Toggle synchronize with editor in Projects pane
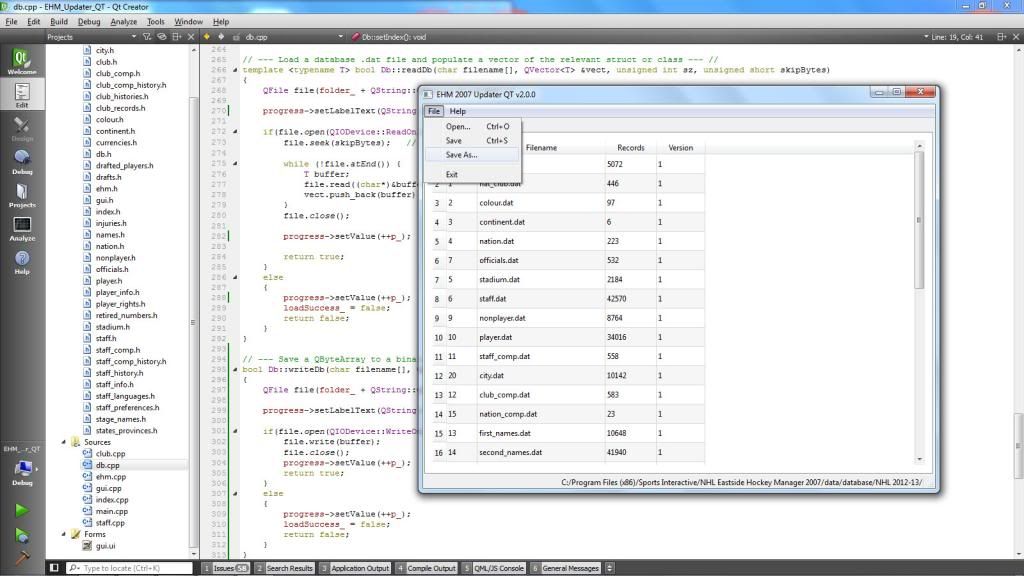Image resolution: width=1024 pixels, height=576 pixels. coord(162,37)
